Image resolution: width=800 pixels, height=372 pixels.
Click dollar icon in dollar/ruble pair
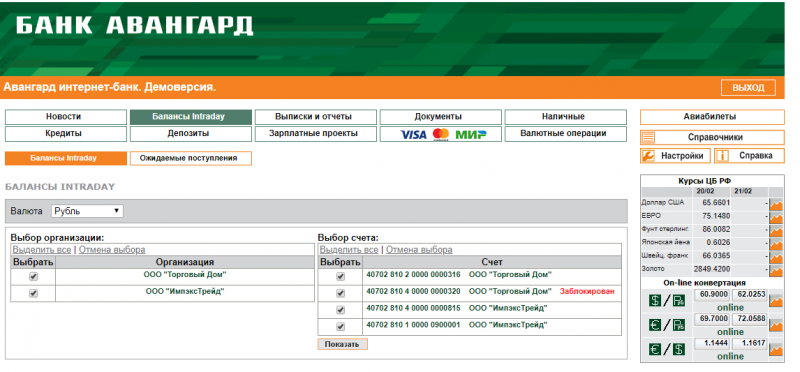(x=655, y=301)
